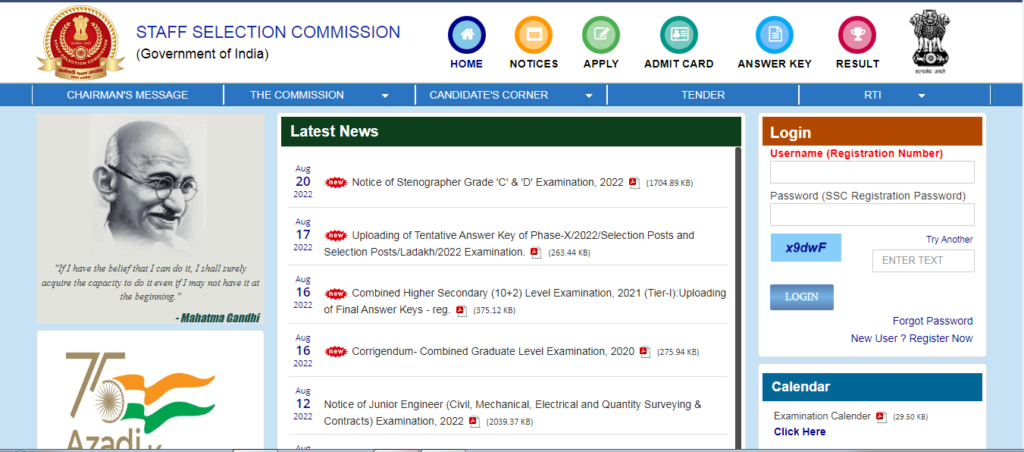
Task: Open PDF icon for Junior Engineer notice
Action: point(474,421)
